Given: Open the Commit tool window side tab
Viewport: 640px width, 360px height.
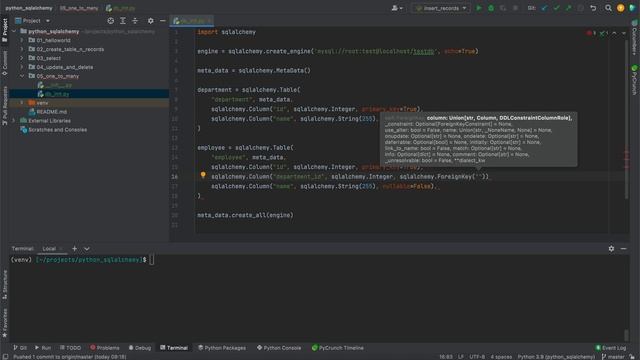Looking at the screenshot, I should point(4,63).
